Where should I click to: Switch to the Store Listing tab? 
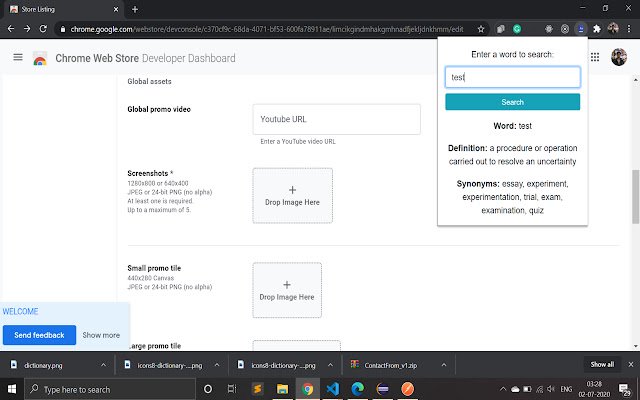pos(63,9)
